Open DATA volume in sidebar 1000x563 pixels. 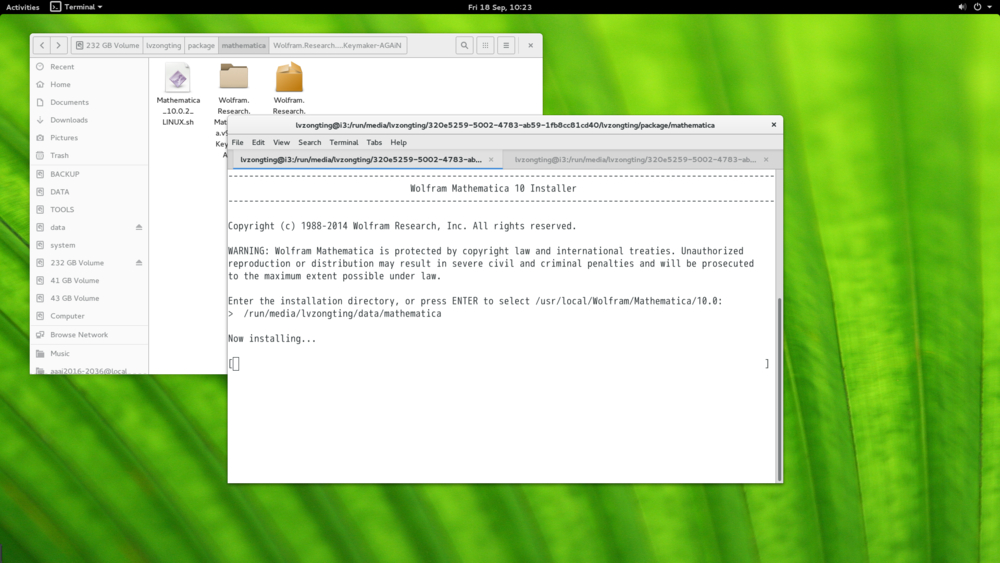click(89, 192)
